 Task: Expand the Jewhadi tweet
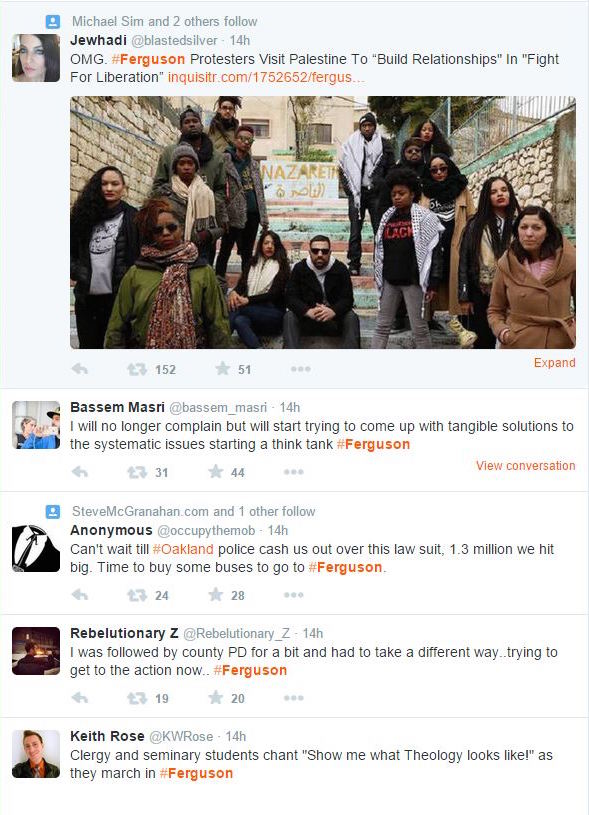554,363
